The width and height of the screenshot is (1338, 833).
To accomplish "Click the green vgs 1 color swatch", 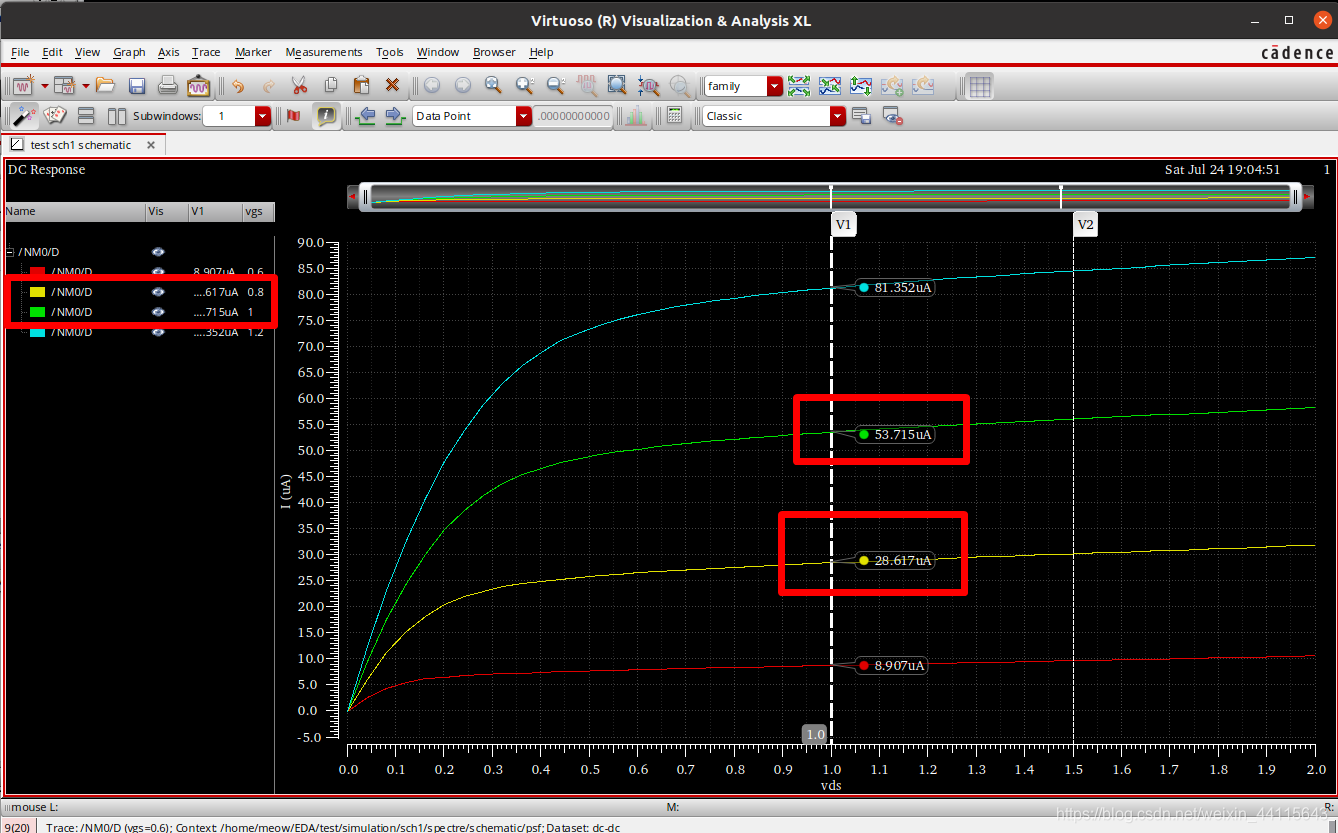I will click(38, 312).
